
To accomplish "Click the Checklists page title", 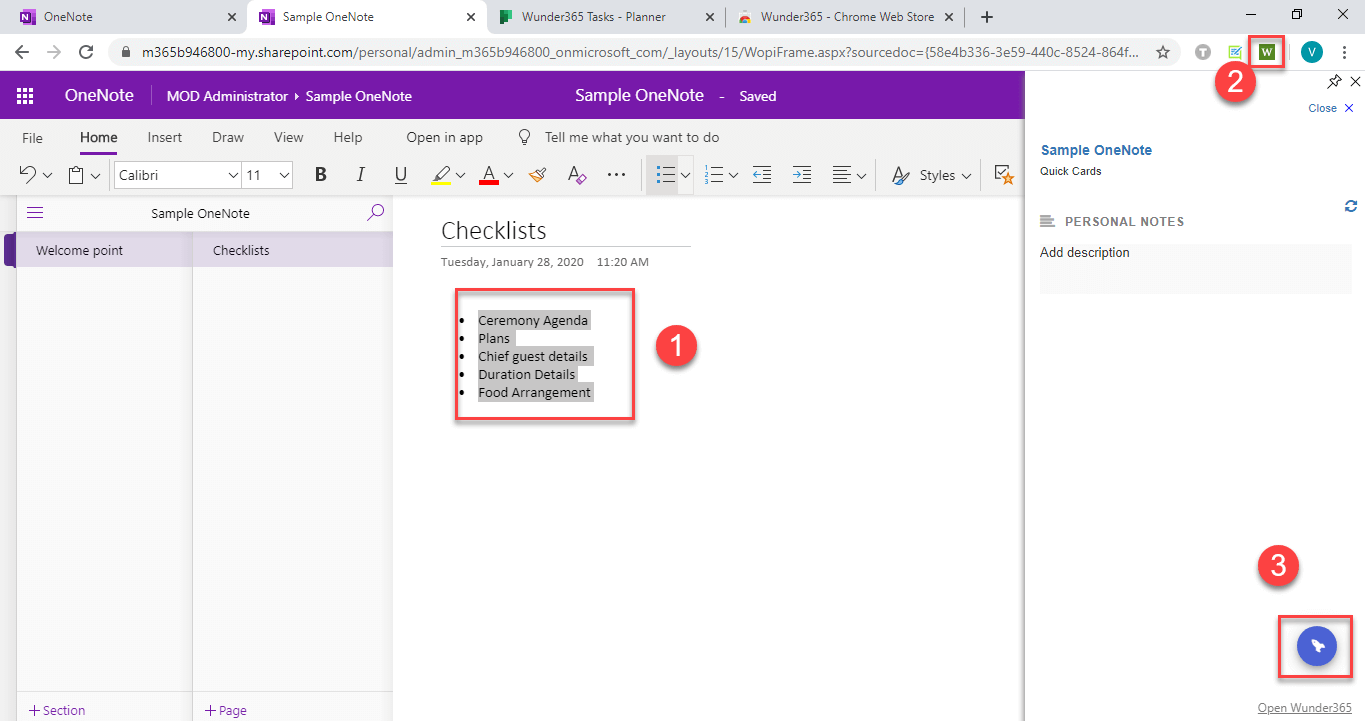I will (494, 230).
